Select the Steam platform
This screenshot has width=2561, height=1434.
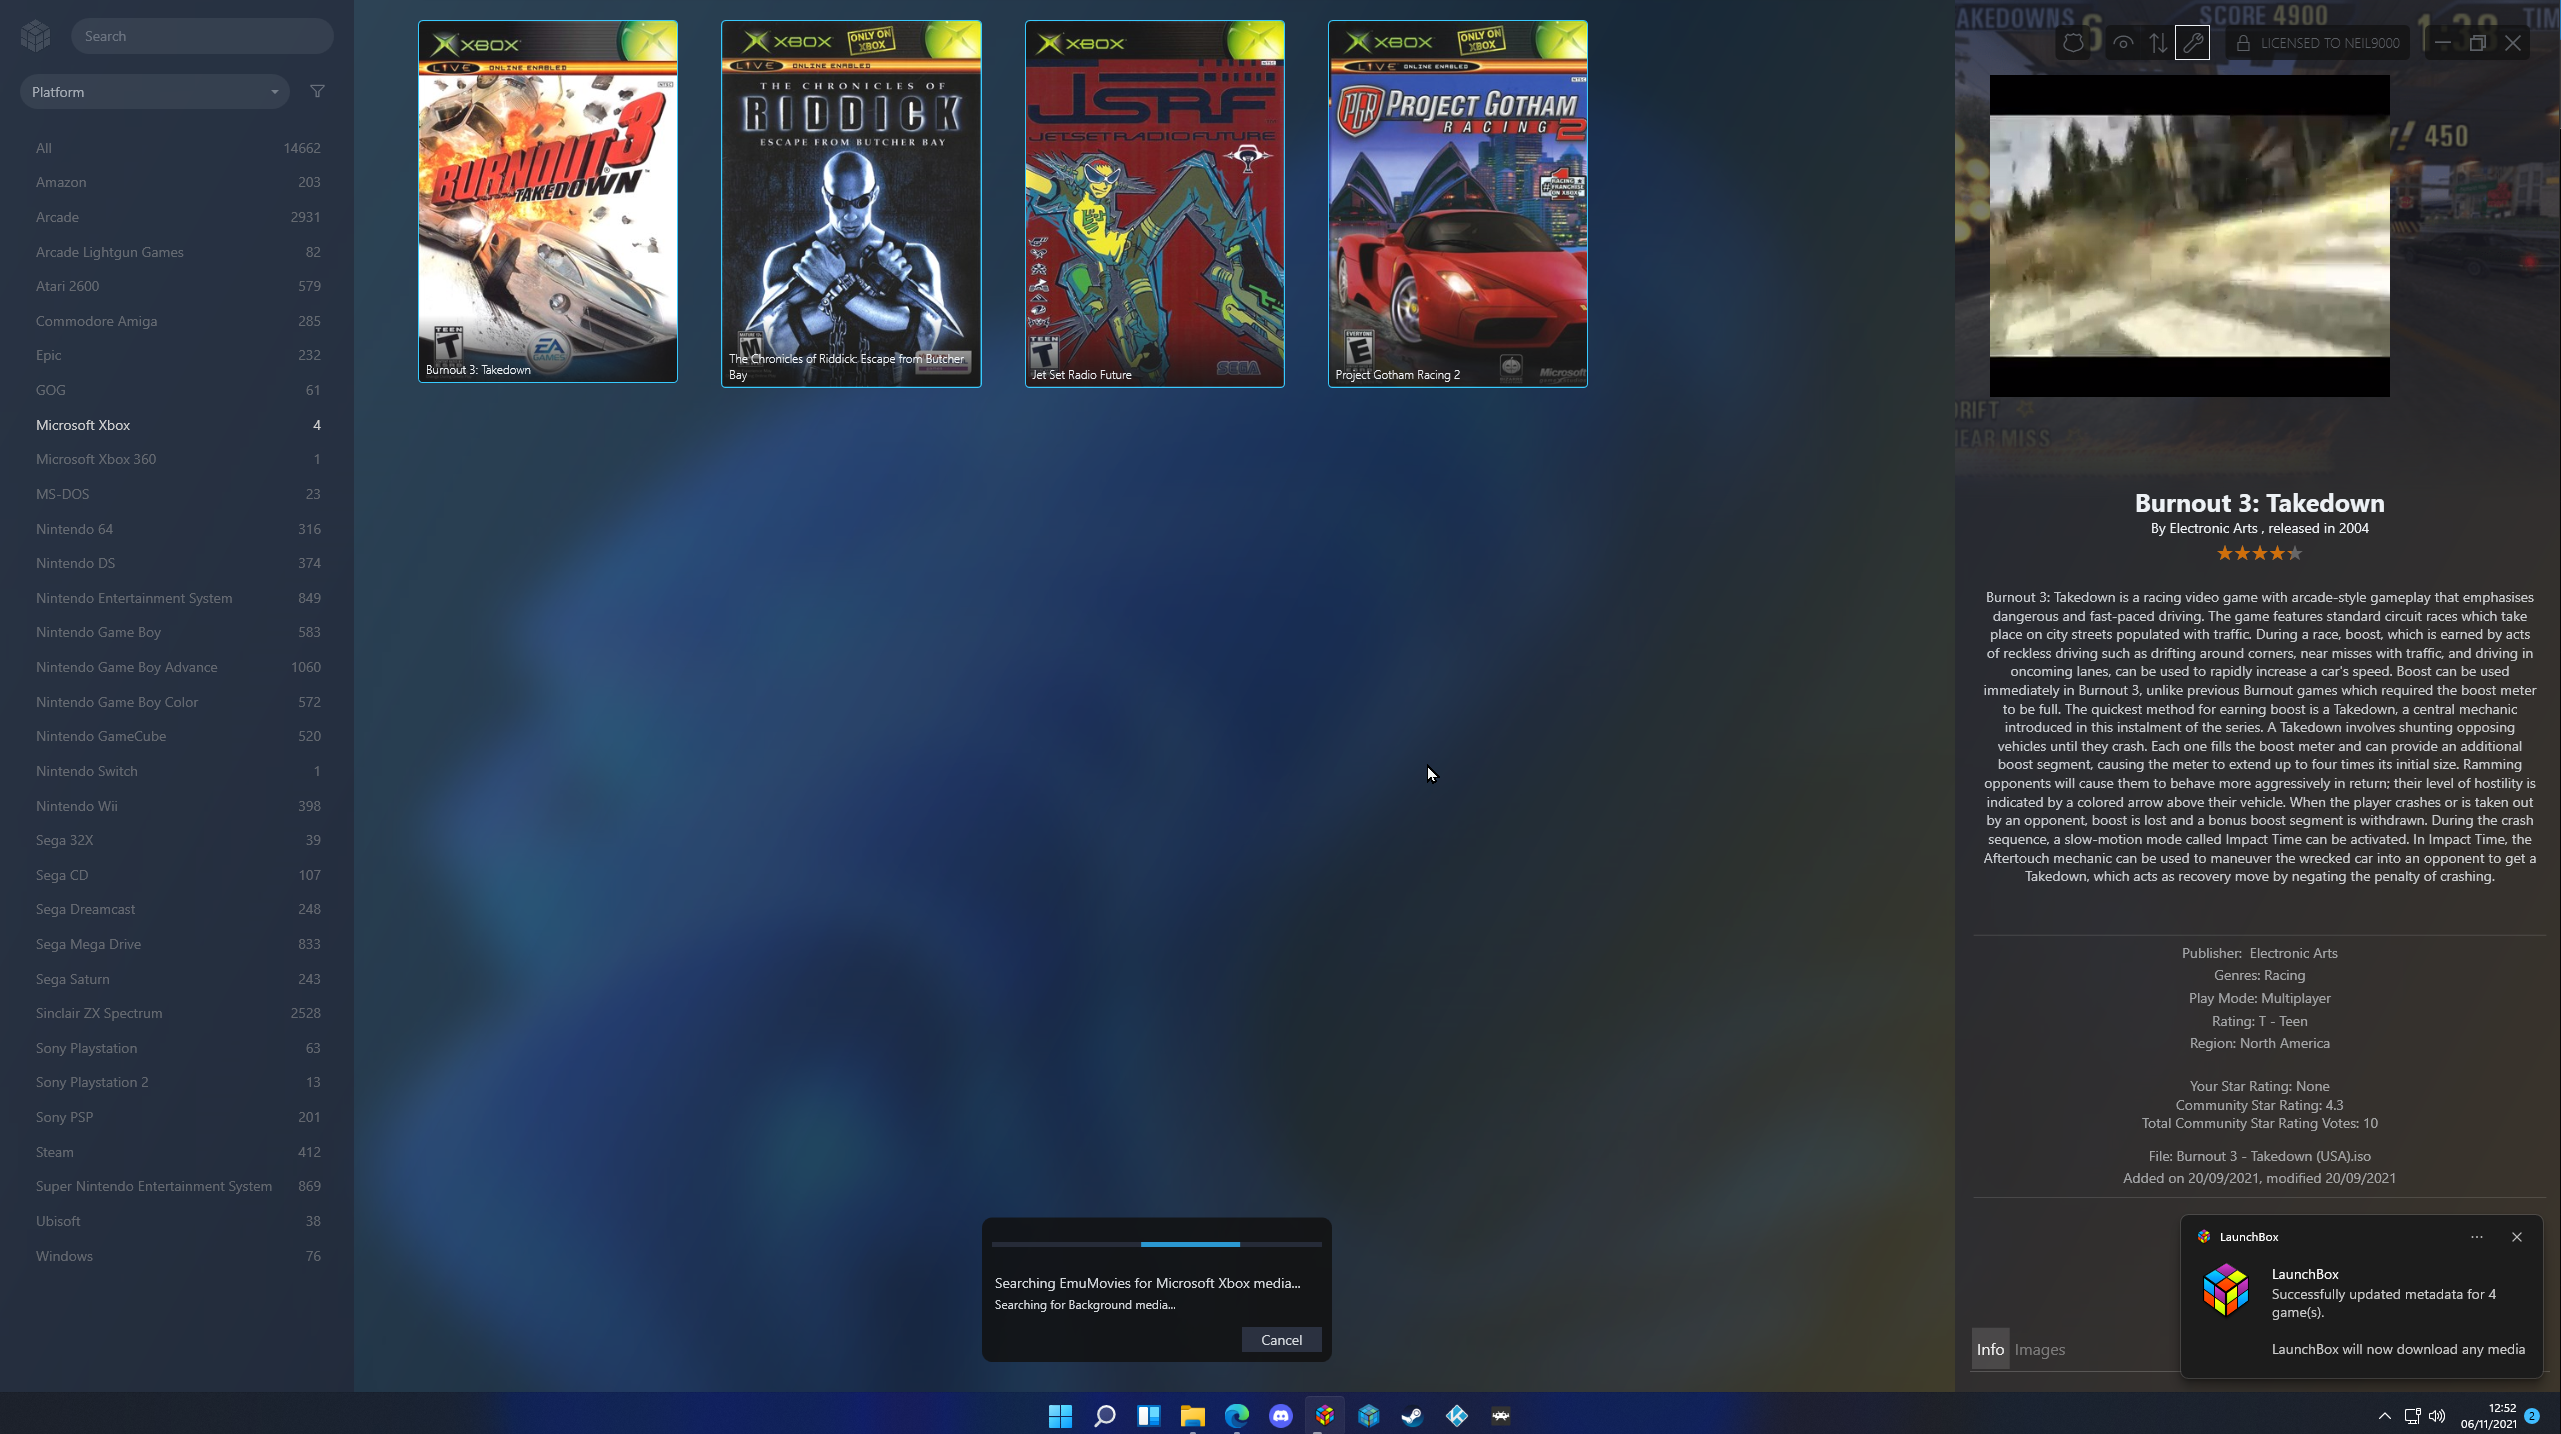[177, 1152]
